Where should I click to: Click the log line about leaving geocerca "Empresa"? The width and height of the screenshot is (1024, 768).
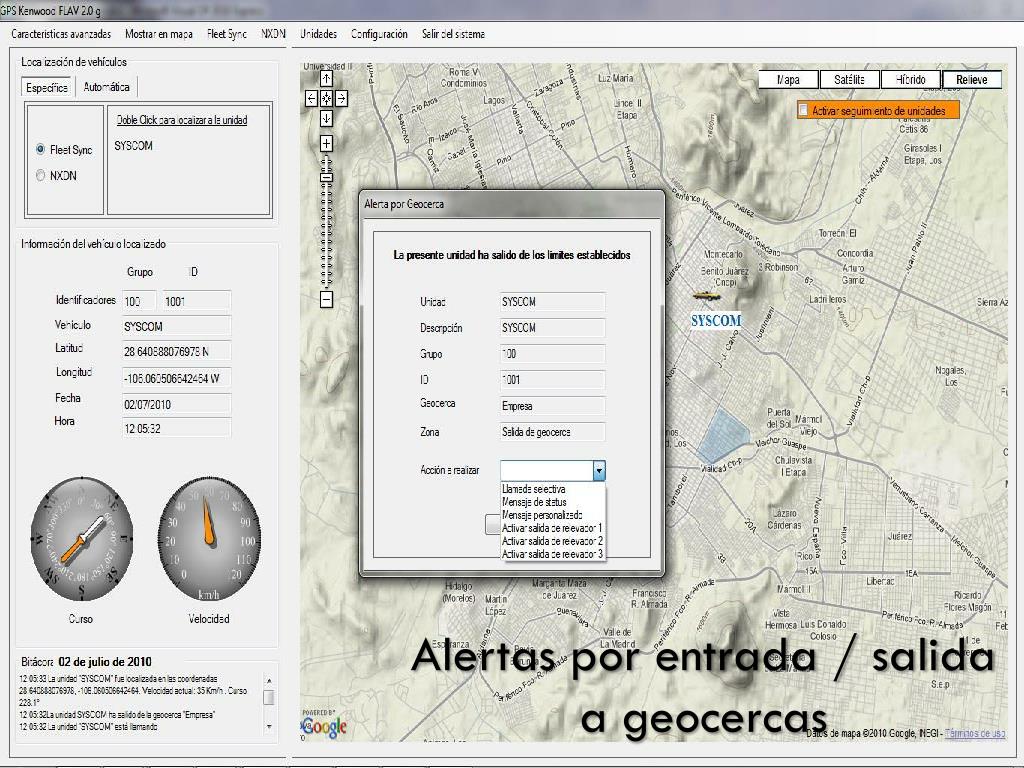(x=117, y=714)
